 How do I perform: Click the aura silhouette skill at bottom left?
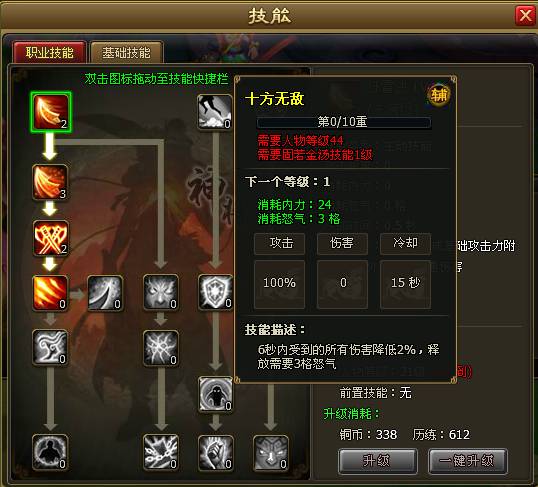pyautogui.click(x=50, y=452)
